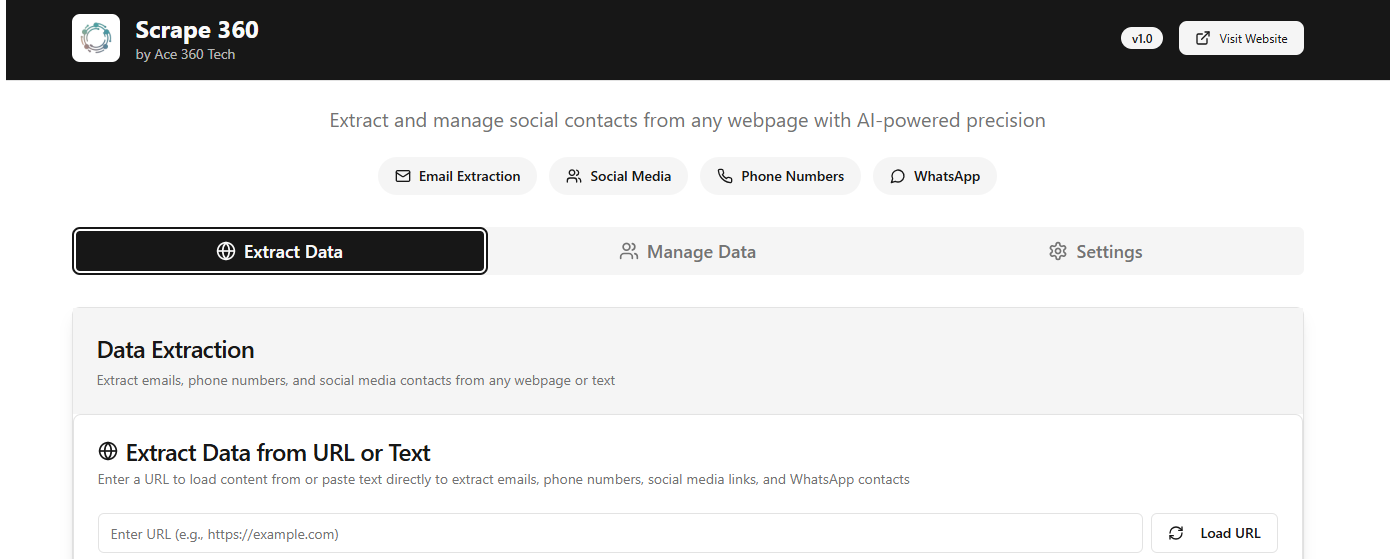This screenshot has width=1400, height=560.
Task: Switch to the Manage Data tab
Action: (x=688, y=251)
